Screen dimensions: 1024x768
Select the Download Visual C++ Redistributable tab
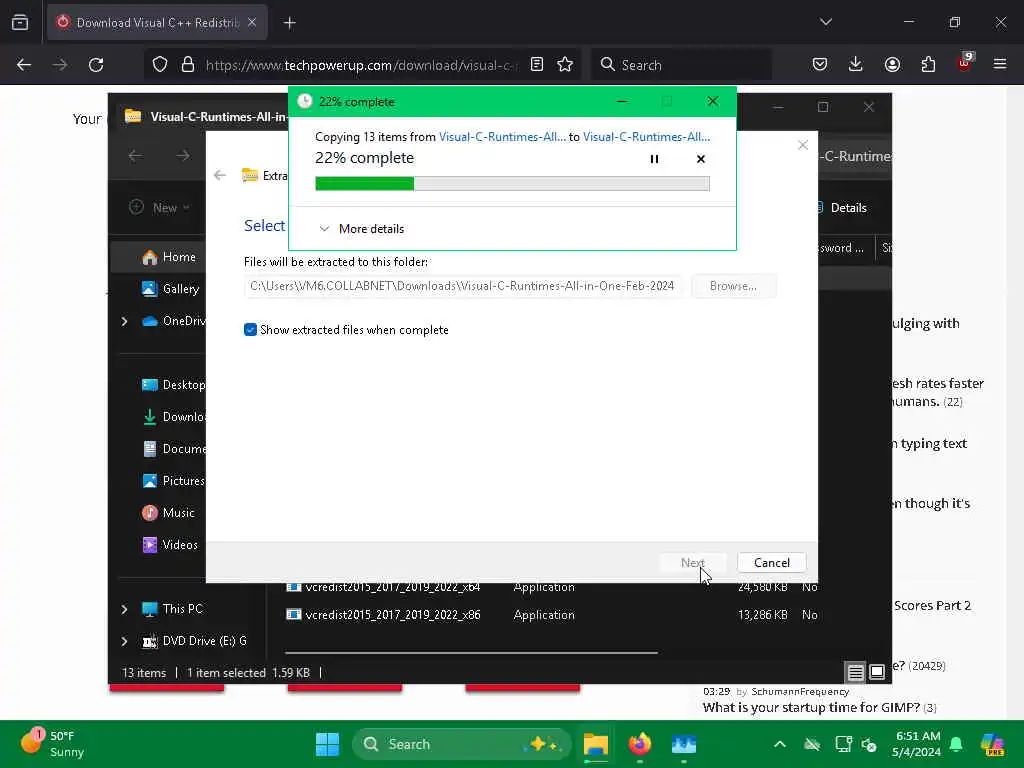tap(157, 23)
